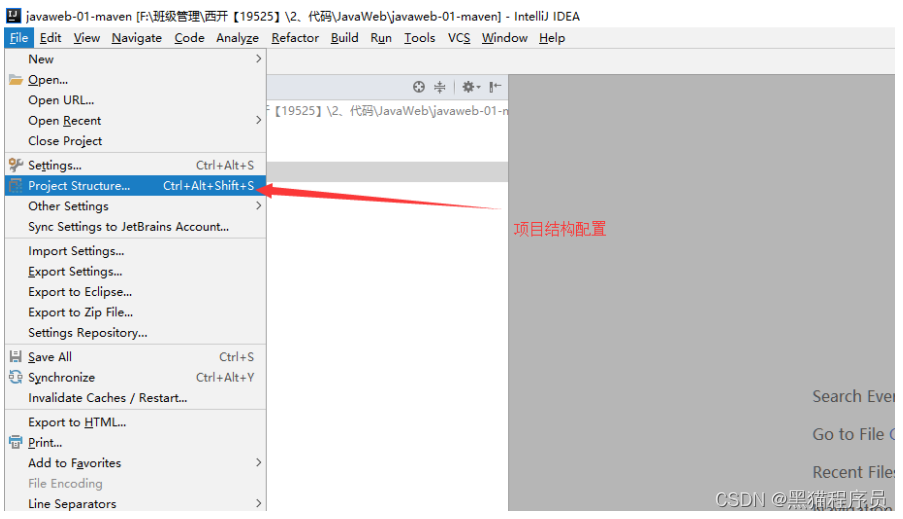Open the Navigate menu
Screen dimensions: 903x519
(136, 38)
